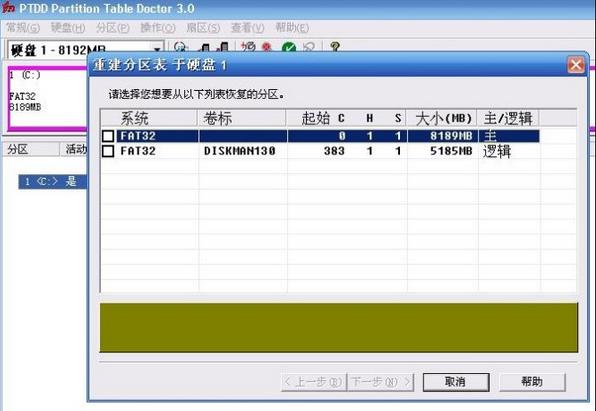Click the 逻辑 type cell
596x411 pixels.
click(497, 151)
